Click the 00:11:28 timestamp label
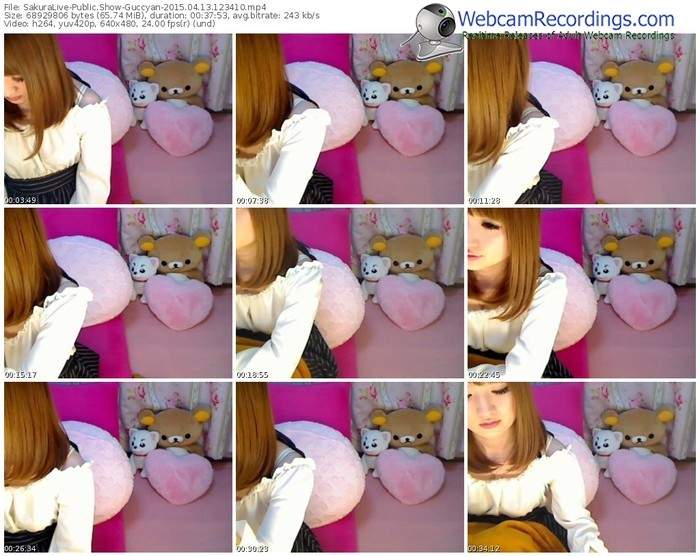This screenshot has width=700, height=556. coord(483,200)
